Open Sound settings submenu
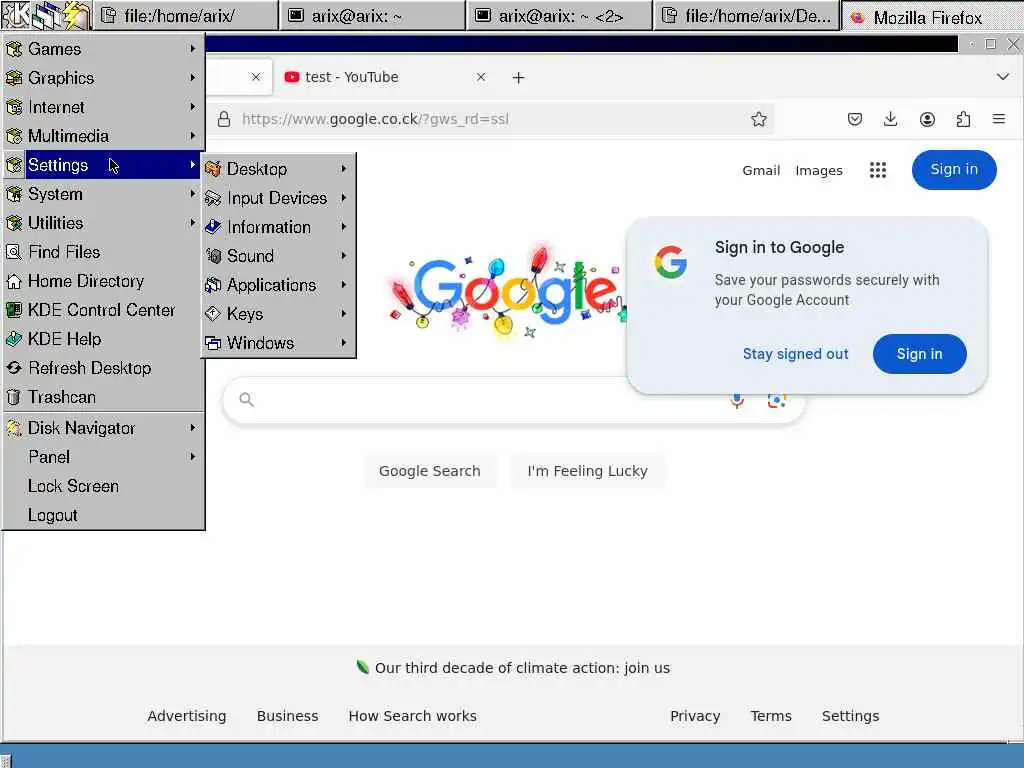The image size is (1024, 768). point(279,256)
